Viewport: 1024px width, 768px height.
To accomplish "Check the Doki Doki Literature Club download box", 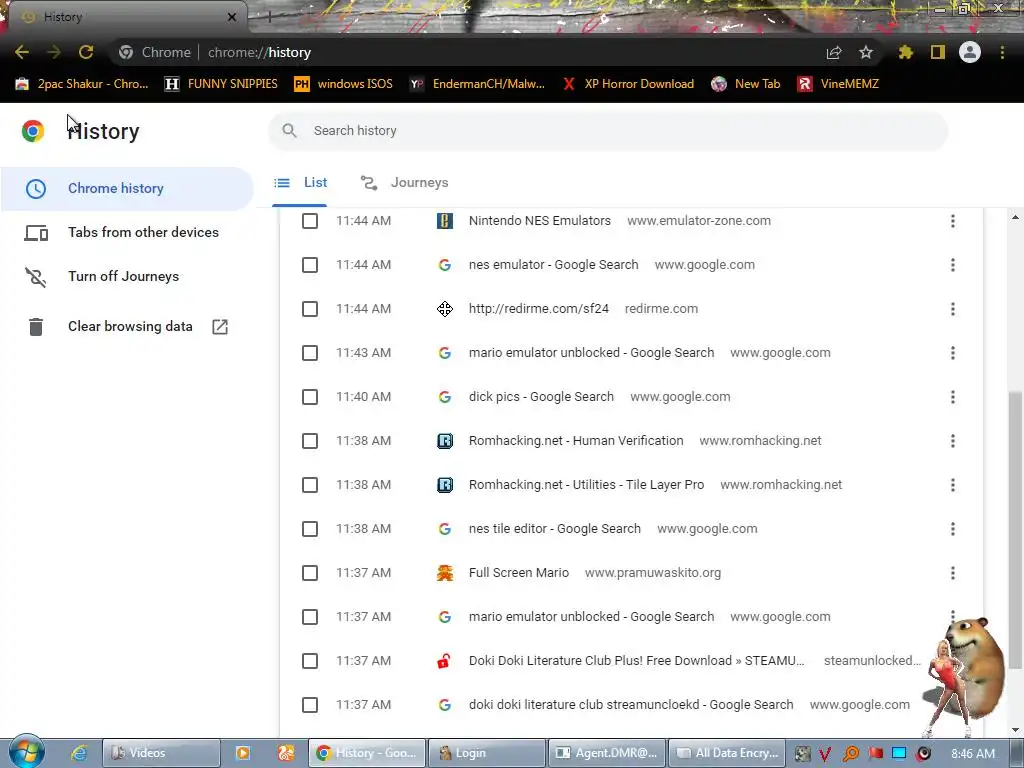I will point(310,661).
